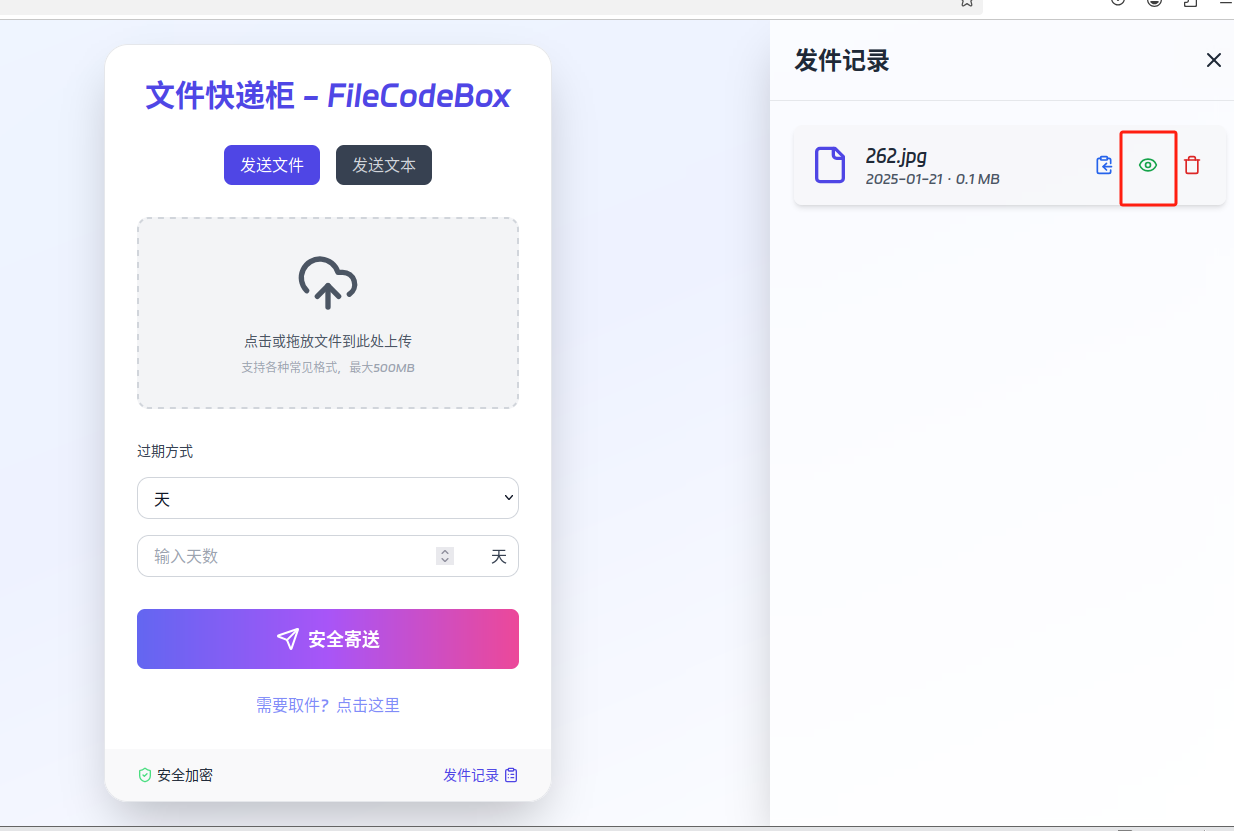This screenshot has width=1234, height=831.
Task: View details of 262.jpg with eye icon
Action: (x=1148, y=165)
